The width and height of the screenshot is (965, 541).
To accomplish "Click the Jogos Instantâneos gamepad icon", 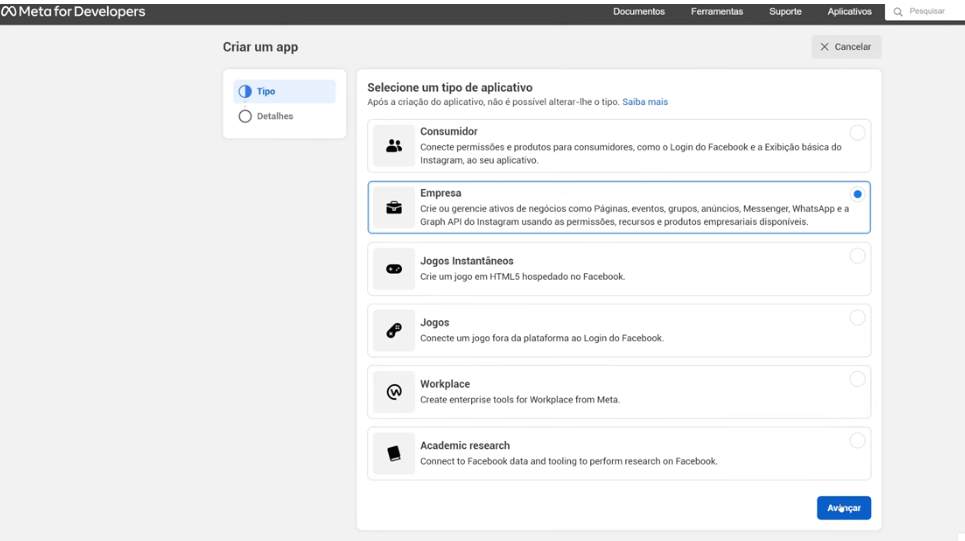I will (394, 269).
